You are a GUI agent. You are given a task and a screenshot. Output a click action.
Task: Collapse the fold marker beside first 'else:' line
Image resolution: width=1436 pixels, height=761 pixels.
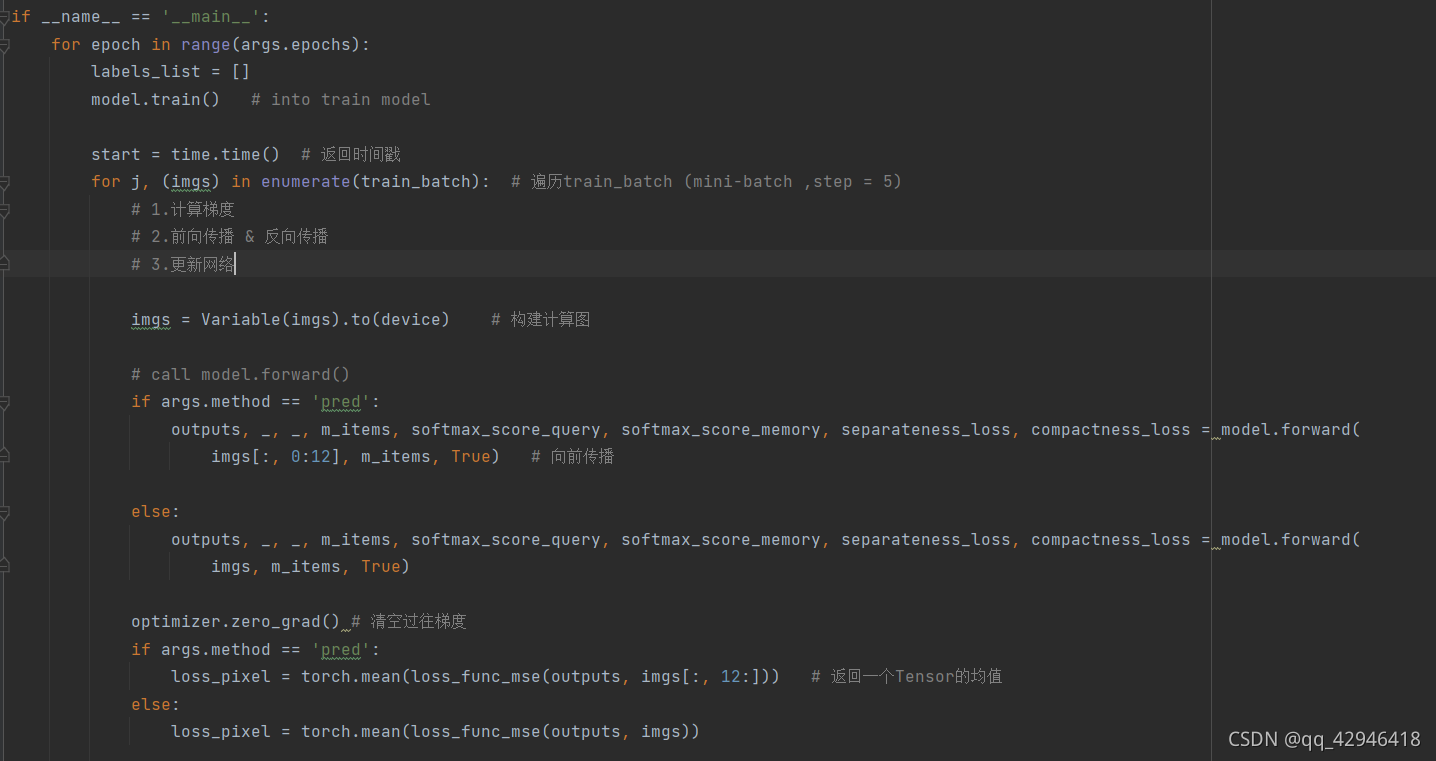click(4, 512)
